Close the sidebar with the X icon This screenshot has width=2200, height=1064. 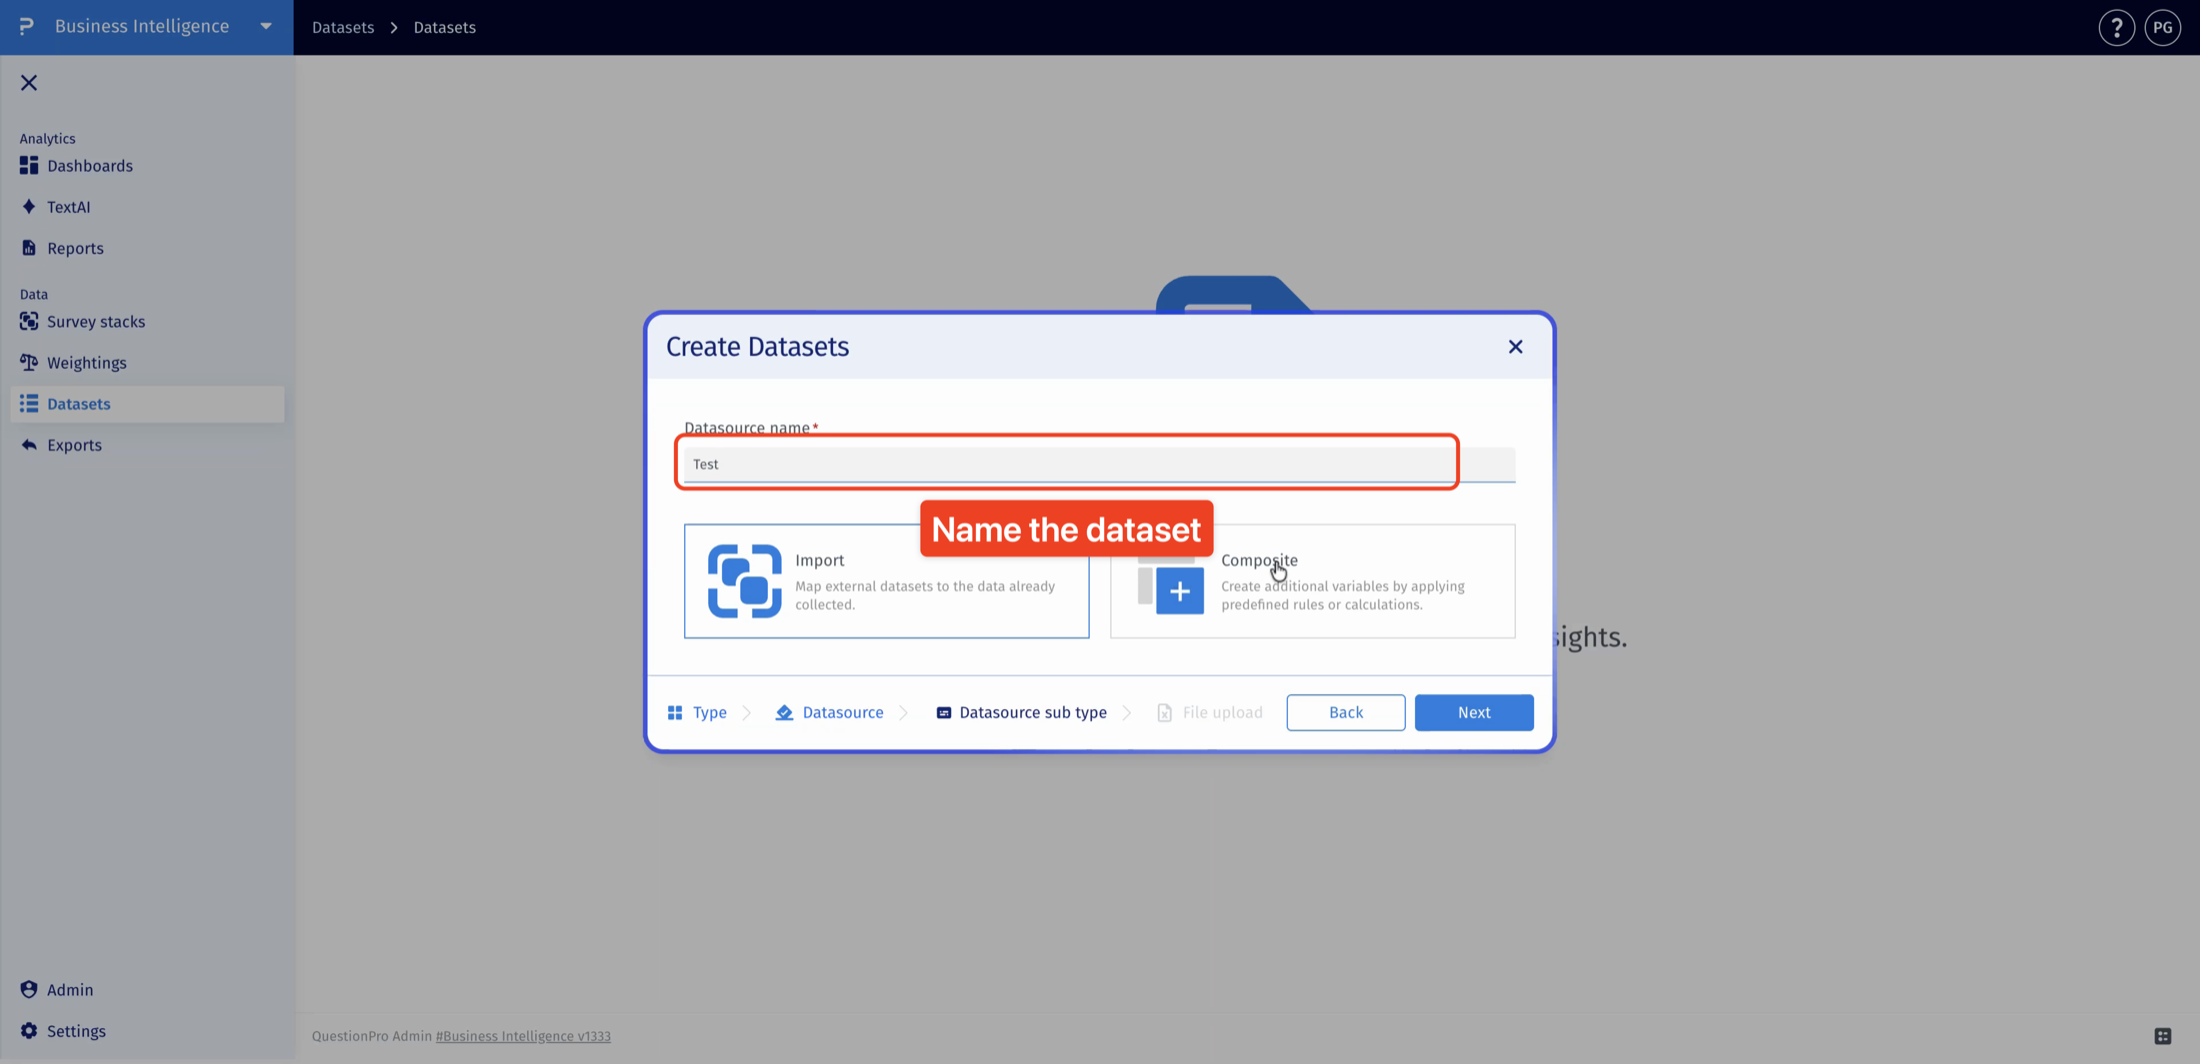(29, 83)
